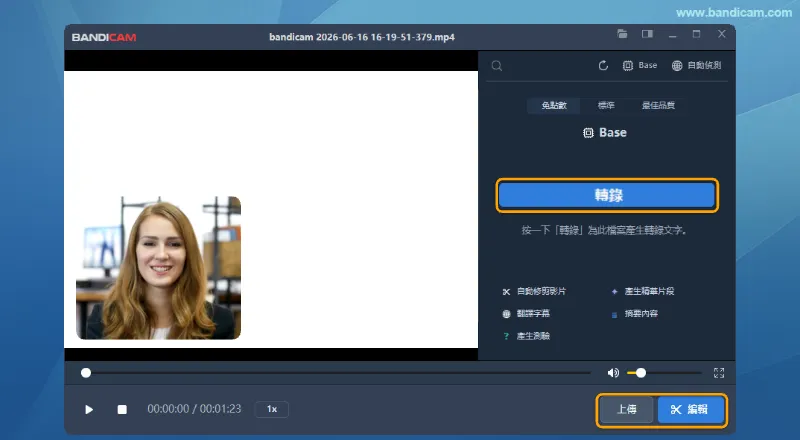Open the editor with 編輯 button
Screen dimensions: 800x440
click(690, 409)
